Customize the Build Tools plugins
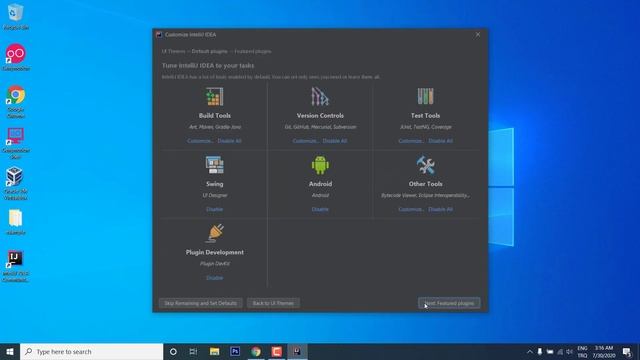 tap(200, 141)
